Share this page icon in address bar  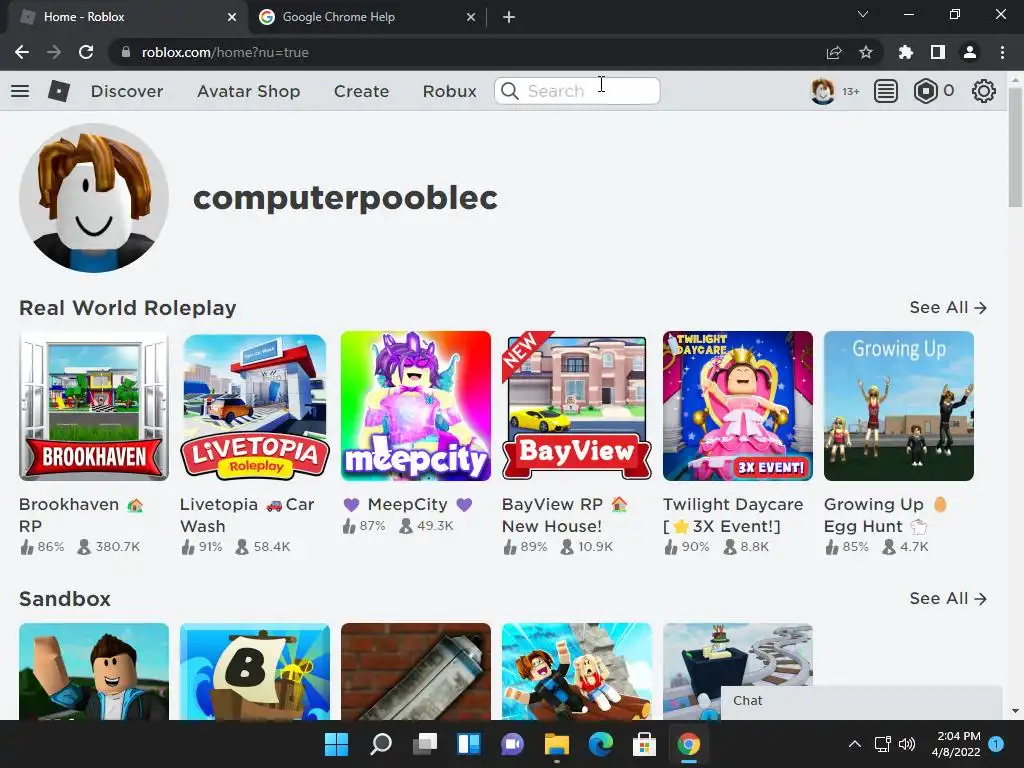coord(834,52)
